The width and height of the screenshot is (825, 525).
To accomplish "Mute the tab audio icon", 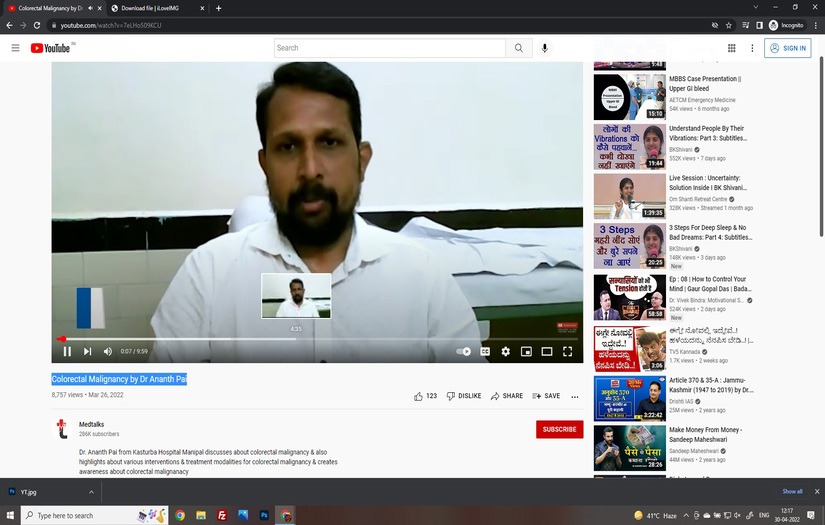I will (x=90, y=8).
